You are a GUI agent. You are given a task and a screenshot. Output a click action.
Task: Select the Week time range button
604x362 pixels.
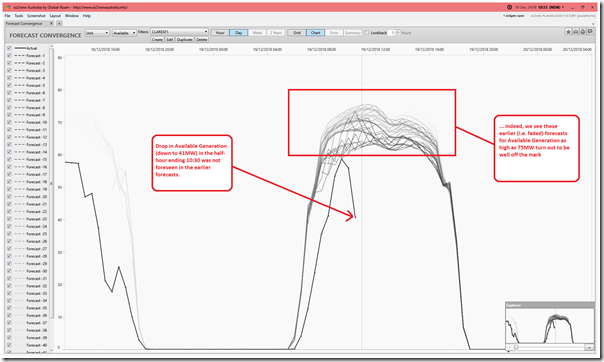[257, 33]
